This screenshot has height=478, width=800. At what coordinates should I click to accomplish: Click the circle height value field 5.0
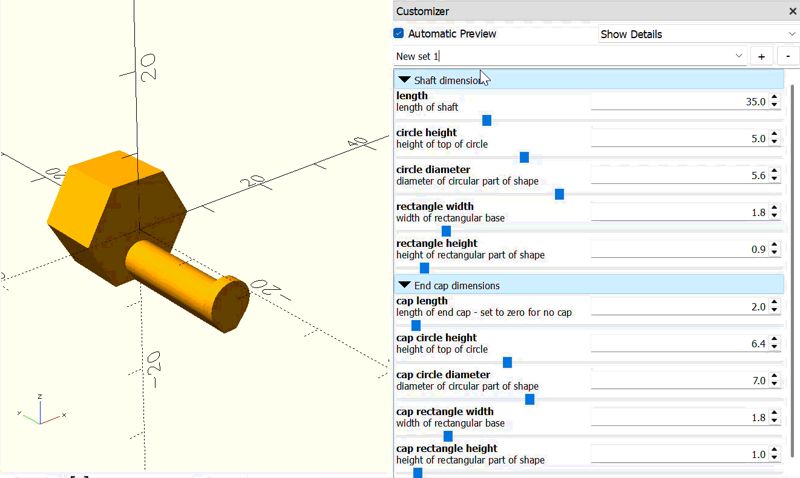(x=679, y=138)
